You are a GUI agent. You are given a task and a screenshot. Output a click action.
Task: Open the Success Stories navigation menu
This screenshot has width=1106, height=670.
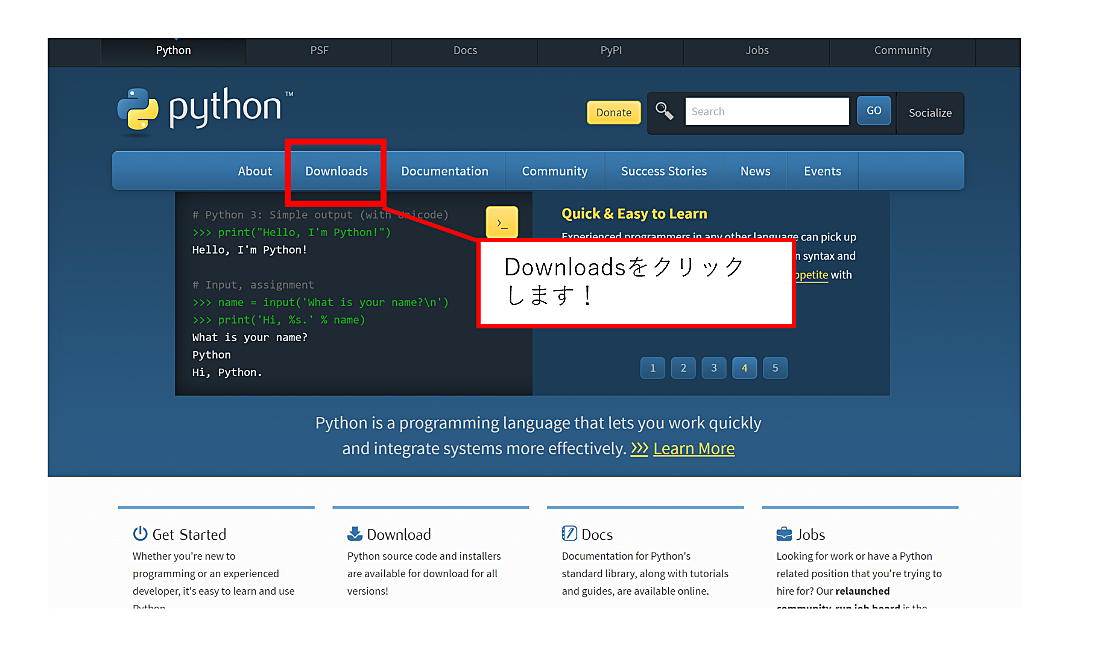pyautogui.click(x=664, y=171)
